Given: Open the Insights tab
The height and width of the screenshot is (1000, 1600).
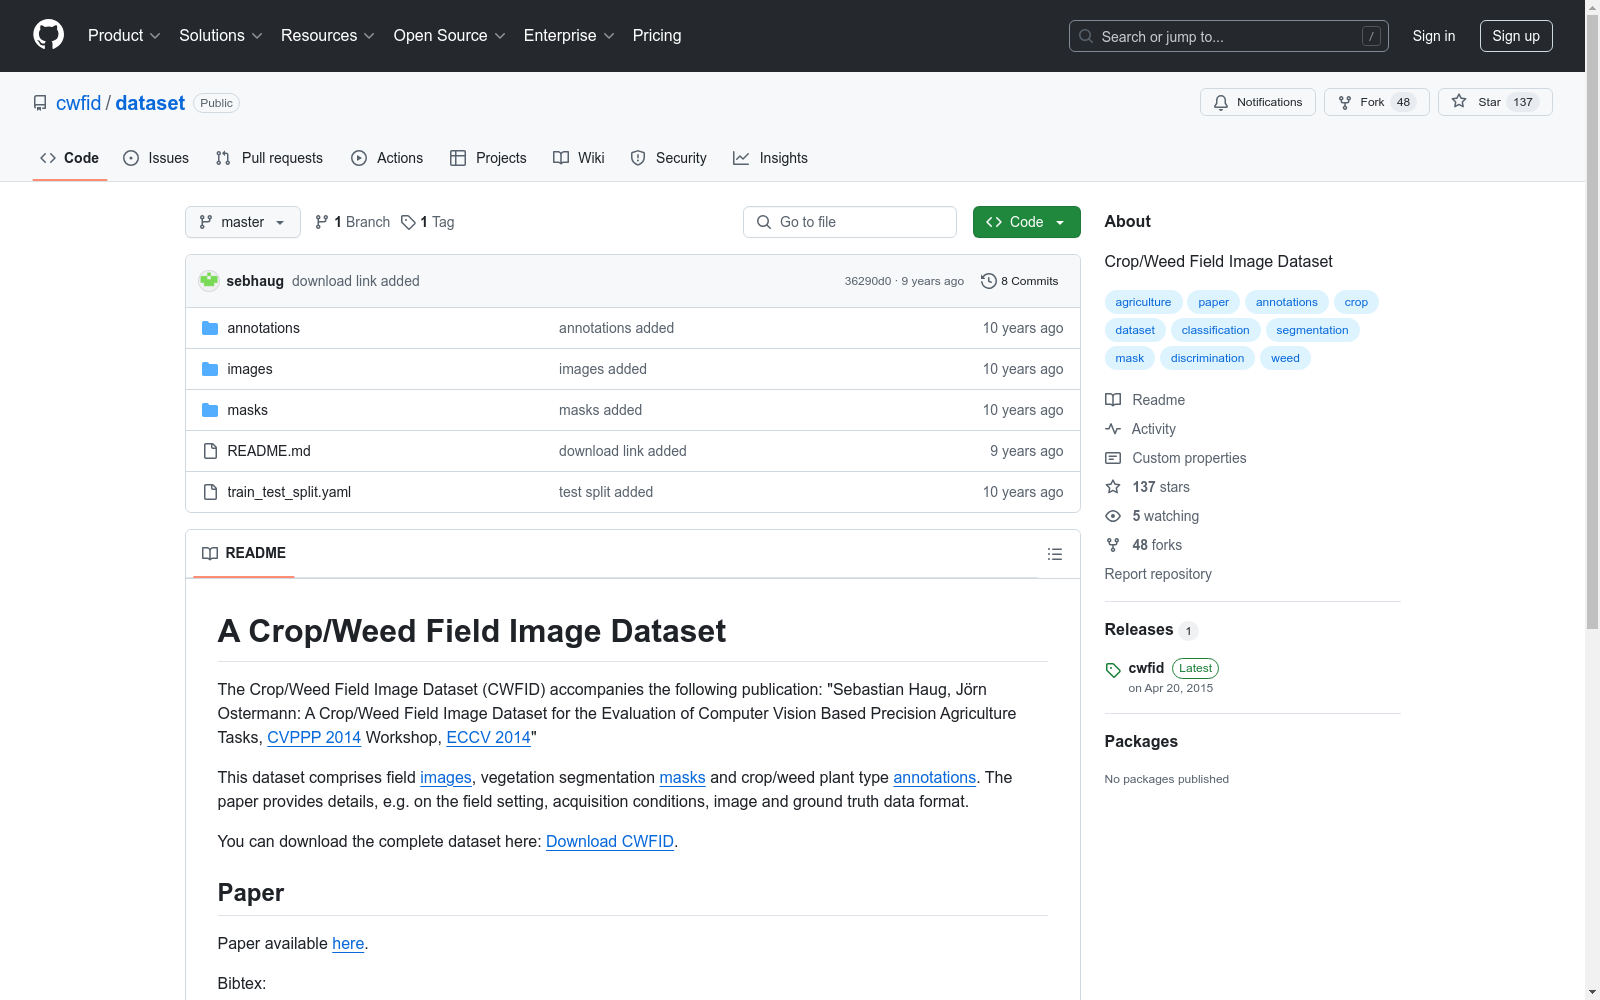Looking at the screenshot, I should click(770, 158).
